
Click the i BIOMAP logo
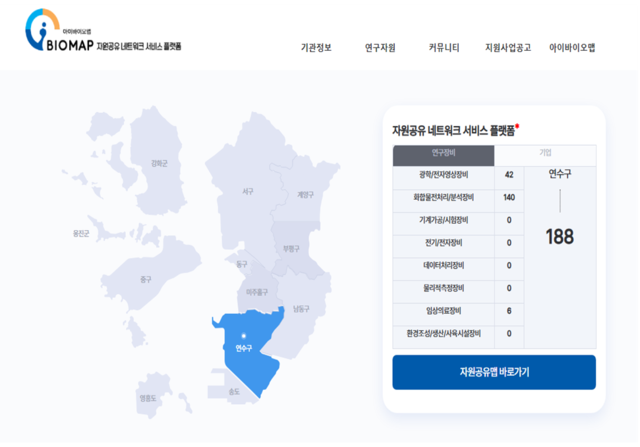pos(103,30)
